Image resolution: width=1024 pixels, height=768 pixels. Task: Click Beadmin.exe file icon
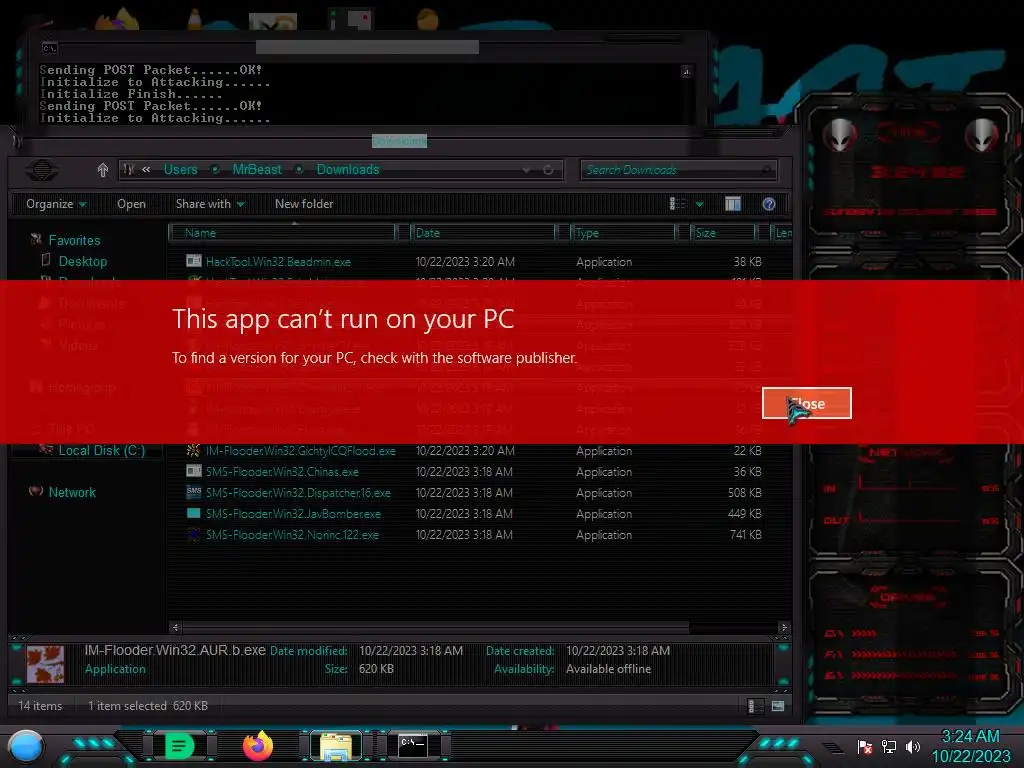click(193, 261)
